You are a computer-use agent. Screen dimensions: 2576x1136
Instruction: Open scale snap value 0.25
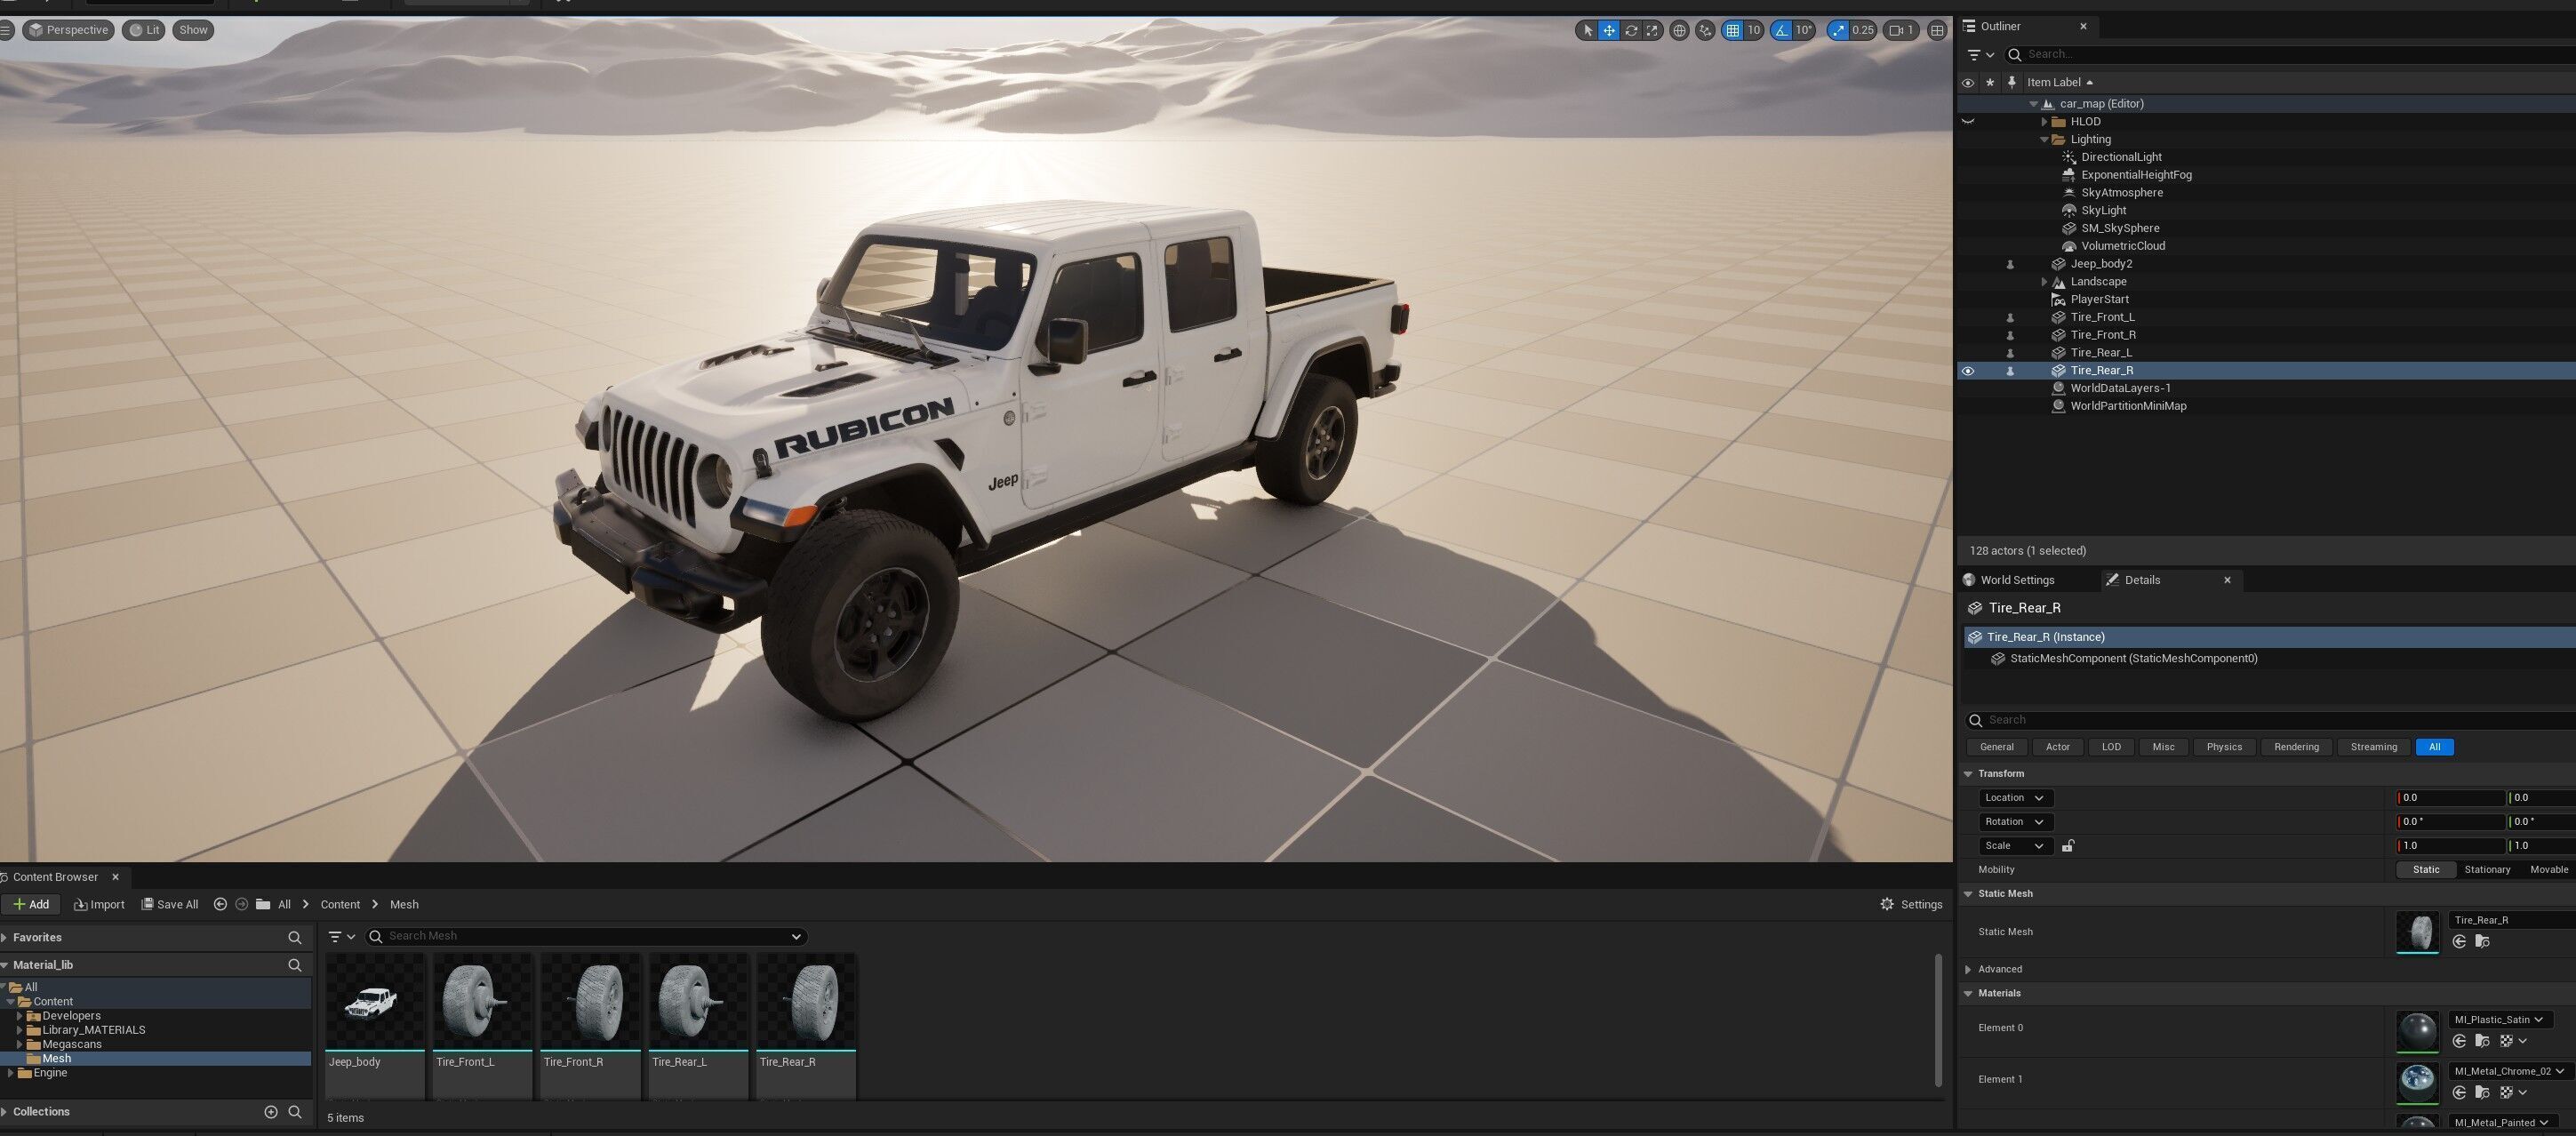[1863, 30]
